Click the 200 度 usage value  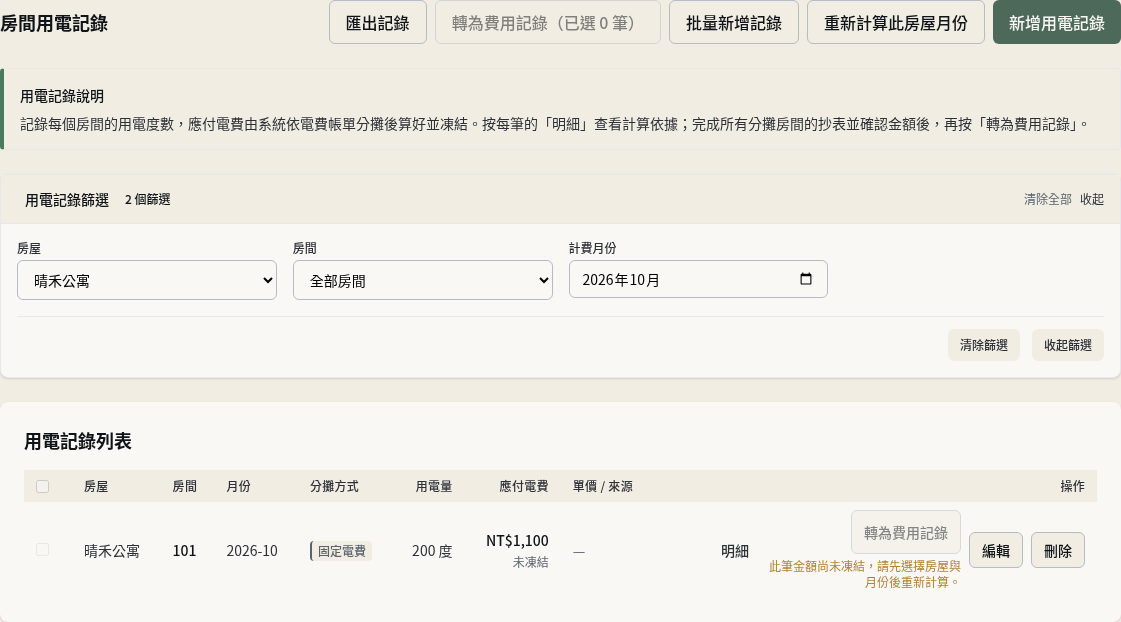pyautogui.click(x=432, y=551)
